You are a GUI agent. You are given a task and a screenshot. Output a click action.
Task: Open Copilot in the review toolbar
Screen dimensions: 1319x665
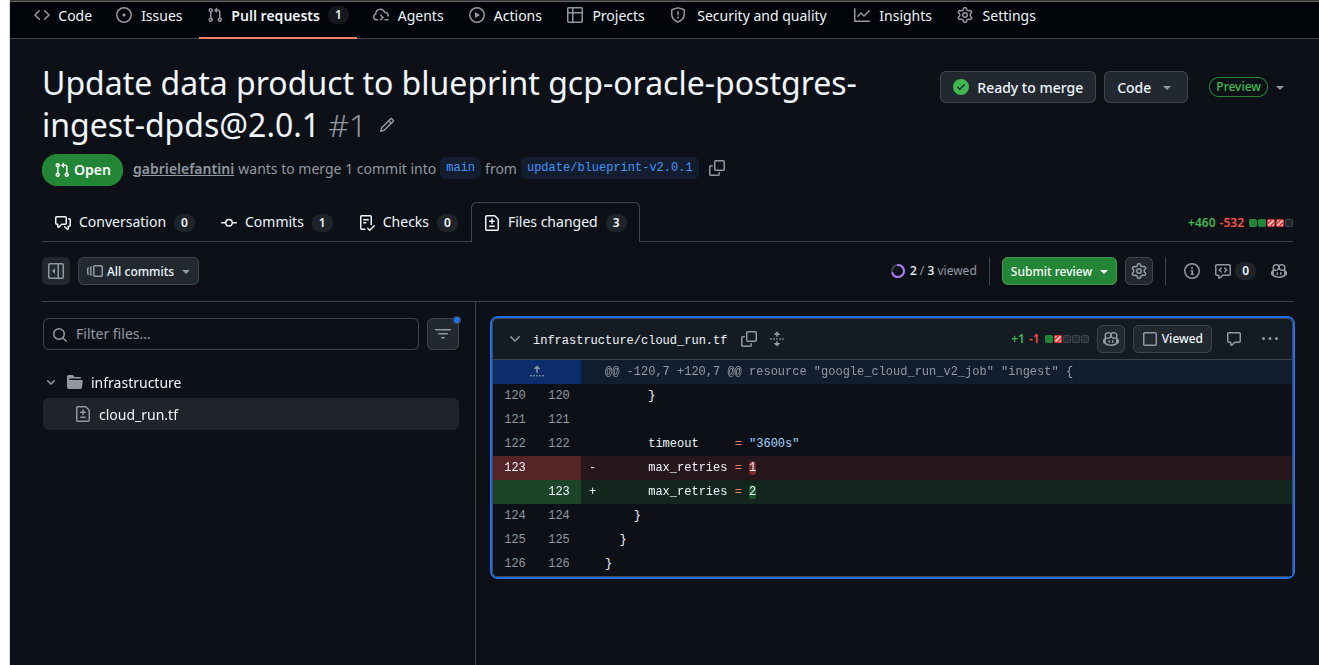[1278, 271]
